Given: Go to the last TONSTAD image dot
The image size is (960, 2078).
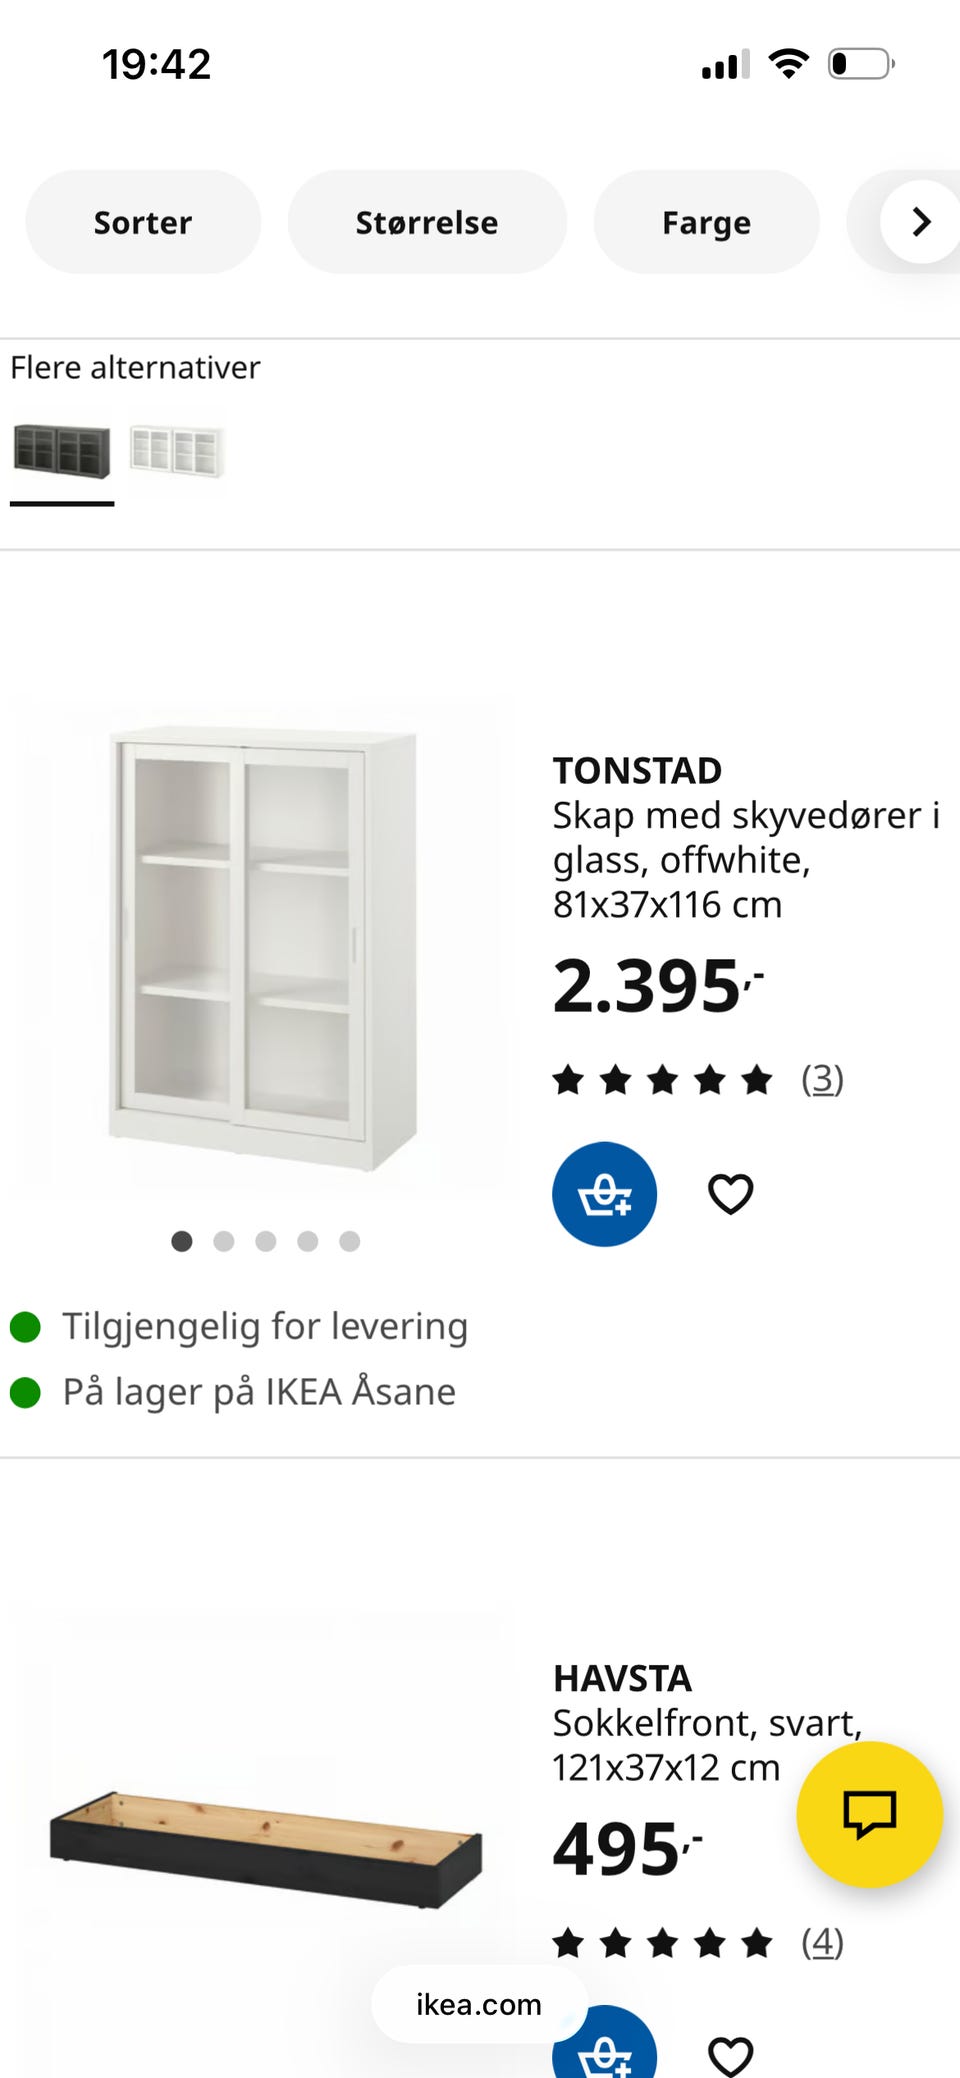Looking at the screenshot, I should (x=349, y=1241).
